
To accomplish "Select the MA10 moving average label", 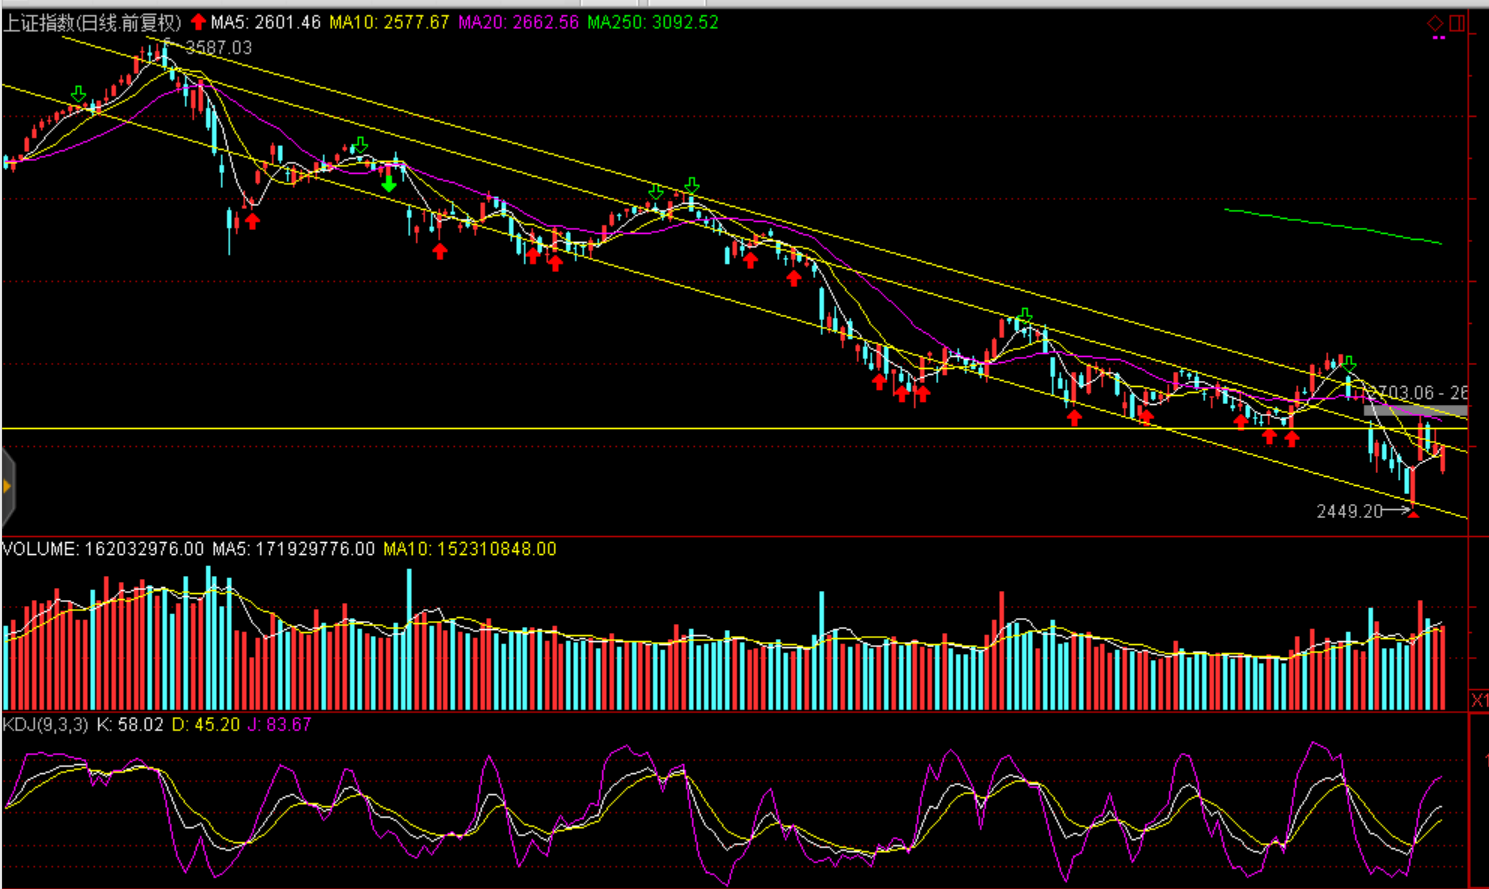I will pos(389,22).
